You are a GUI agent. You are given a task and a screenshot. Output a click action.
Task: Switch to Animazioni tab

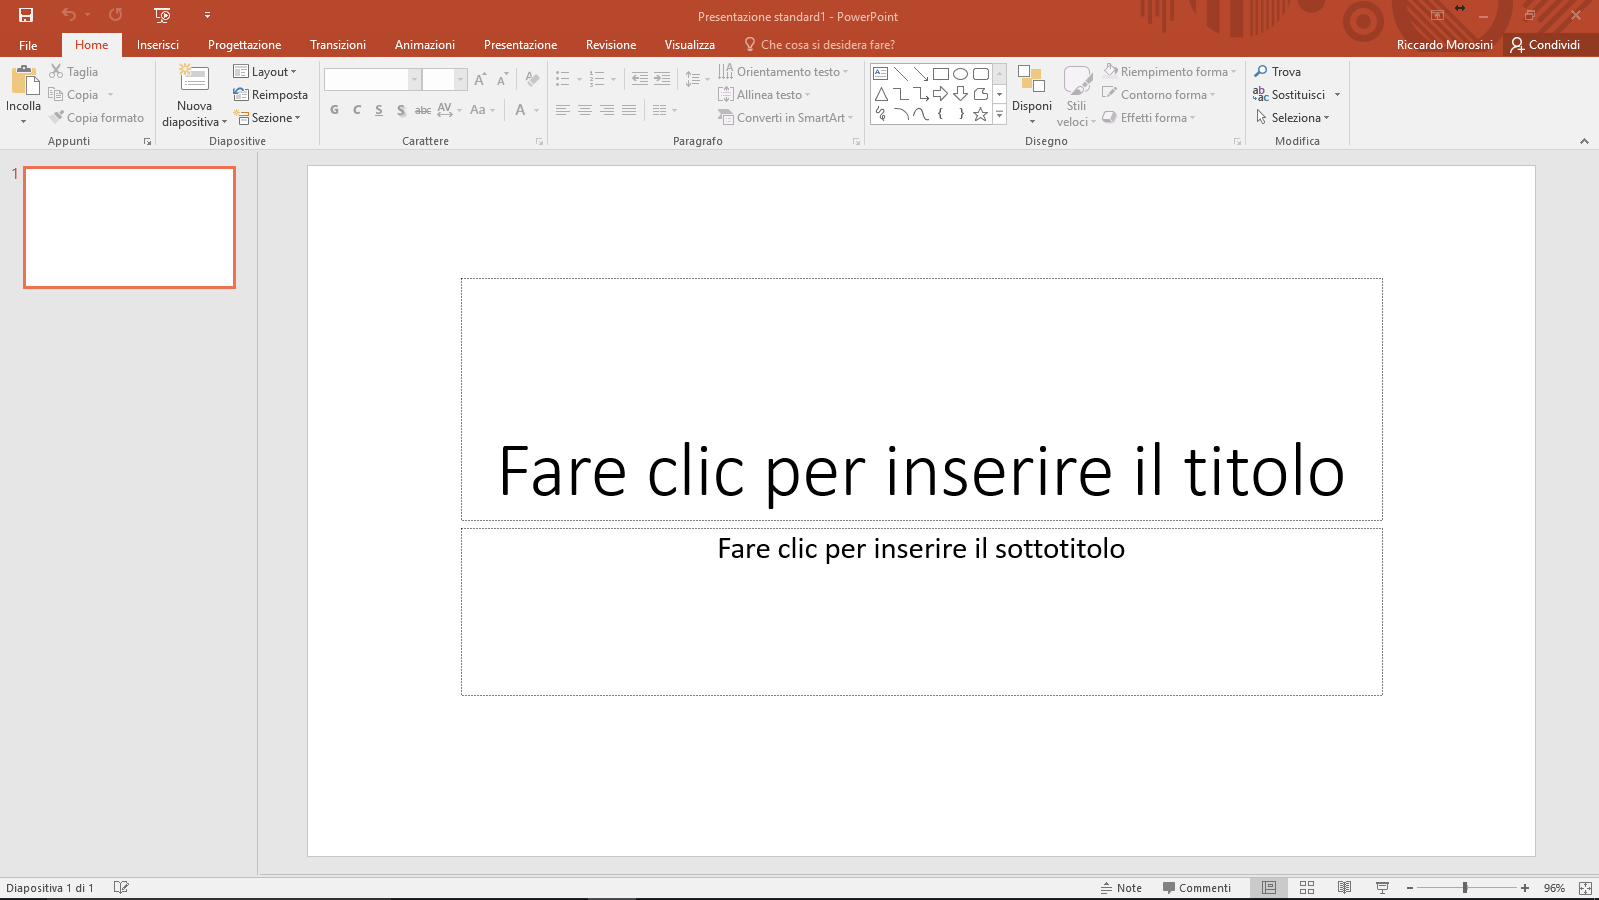425,45
